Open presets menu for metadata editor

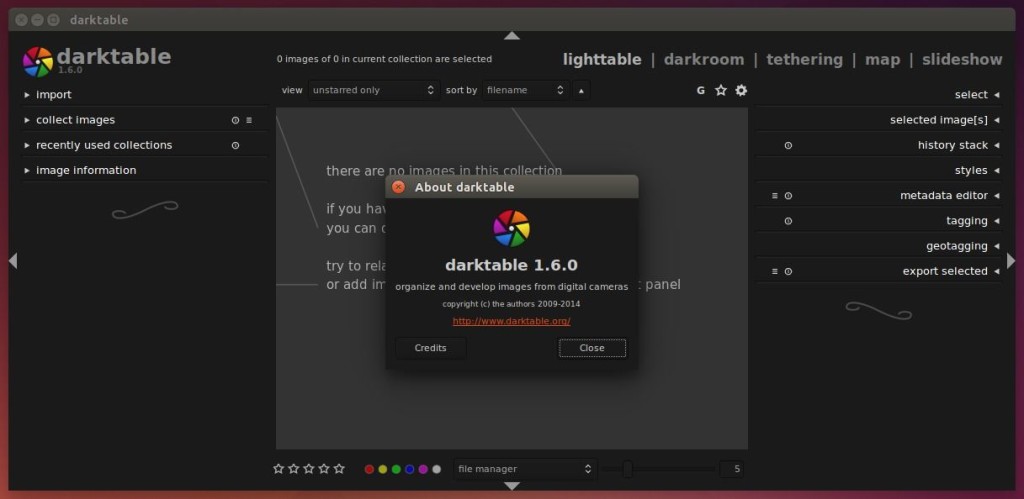pyautogui.click(x=775, y=195)
